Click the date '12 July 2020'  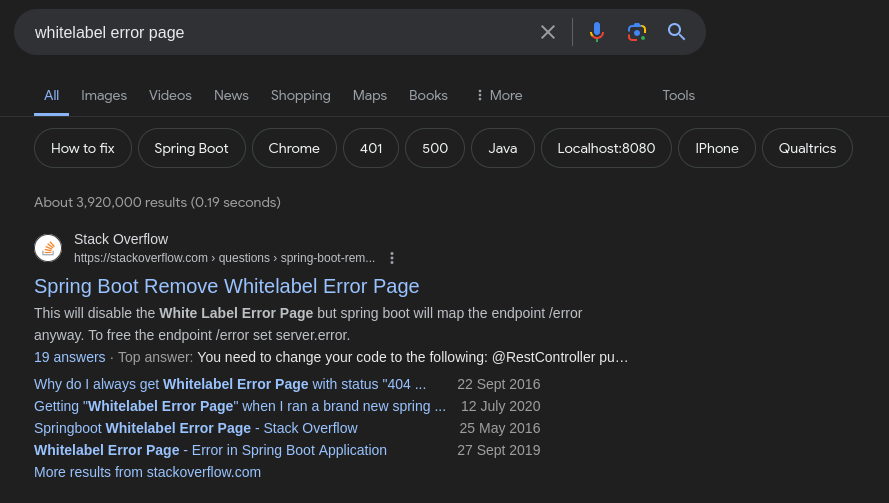pos(501,407)
